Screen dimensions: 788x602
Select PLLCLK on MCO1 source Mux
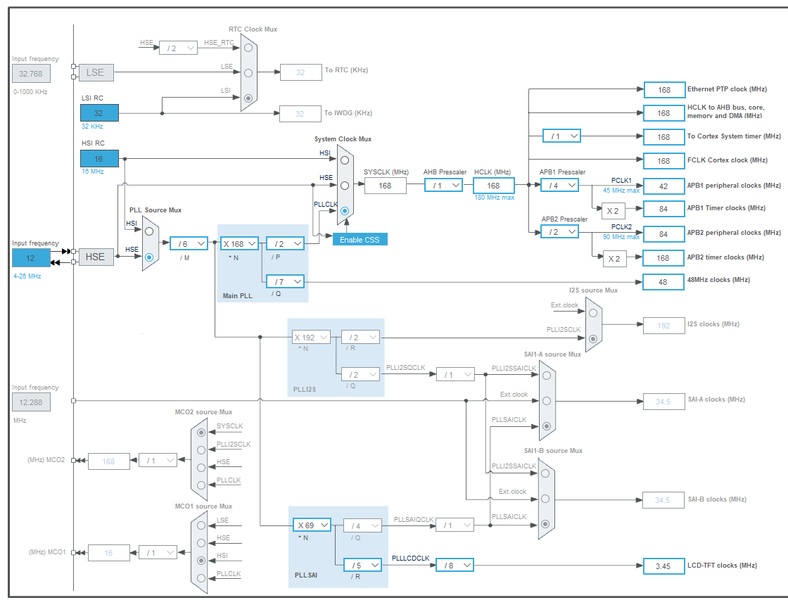(x=201, y=578)
